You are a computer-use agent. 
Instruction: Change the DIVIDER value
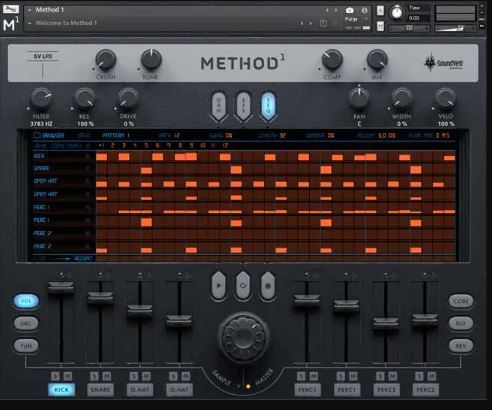320,135
